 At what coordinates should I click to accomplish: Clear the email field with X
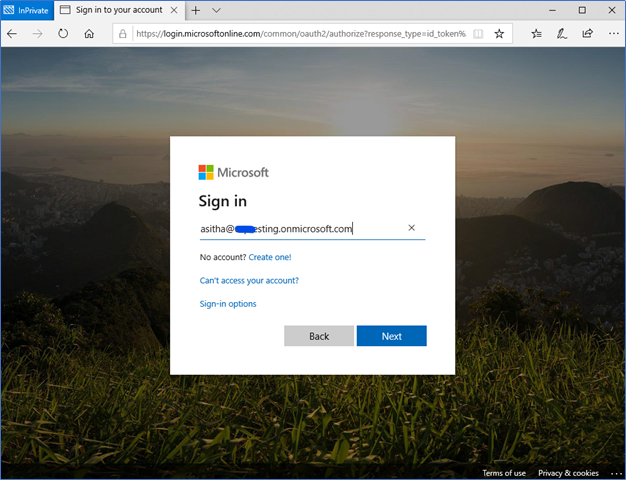pos(412,228)
